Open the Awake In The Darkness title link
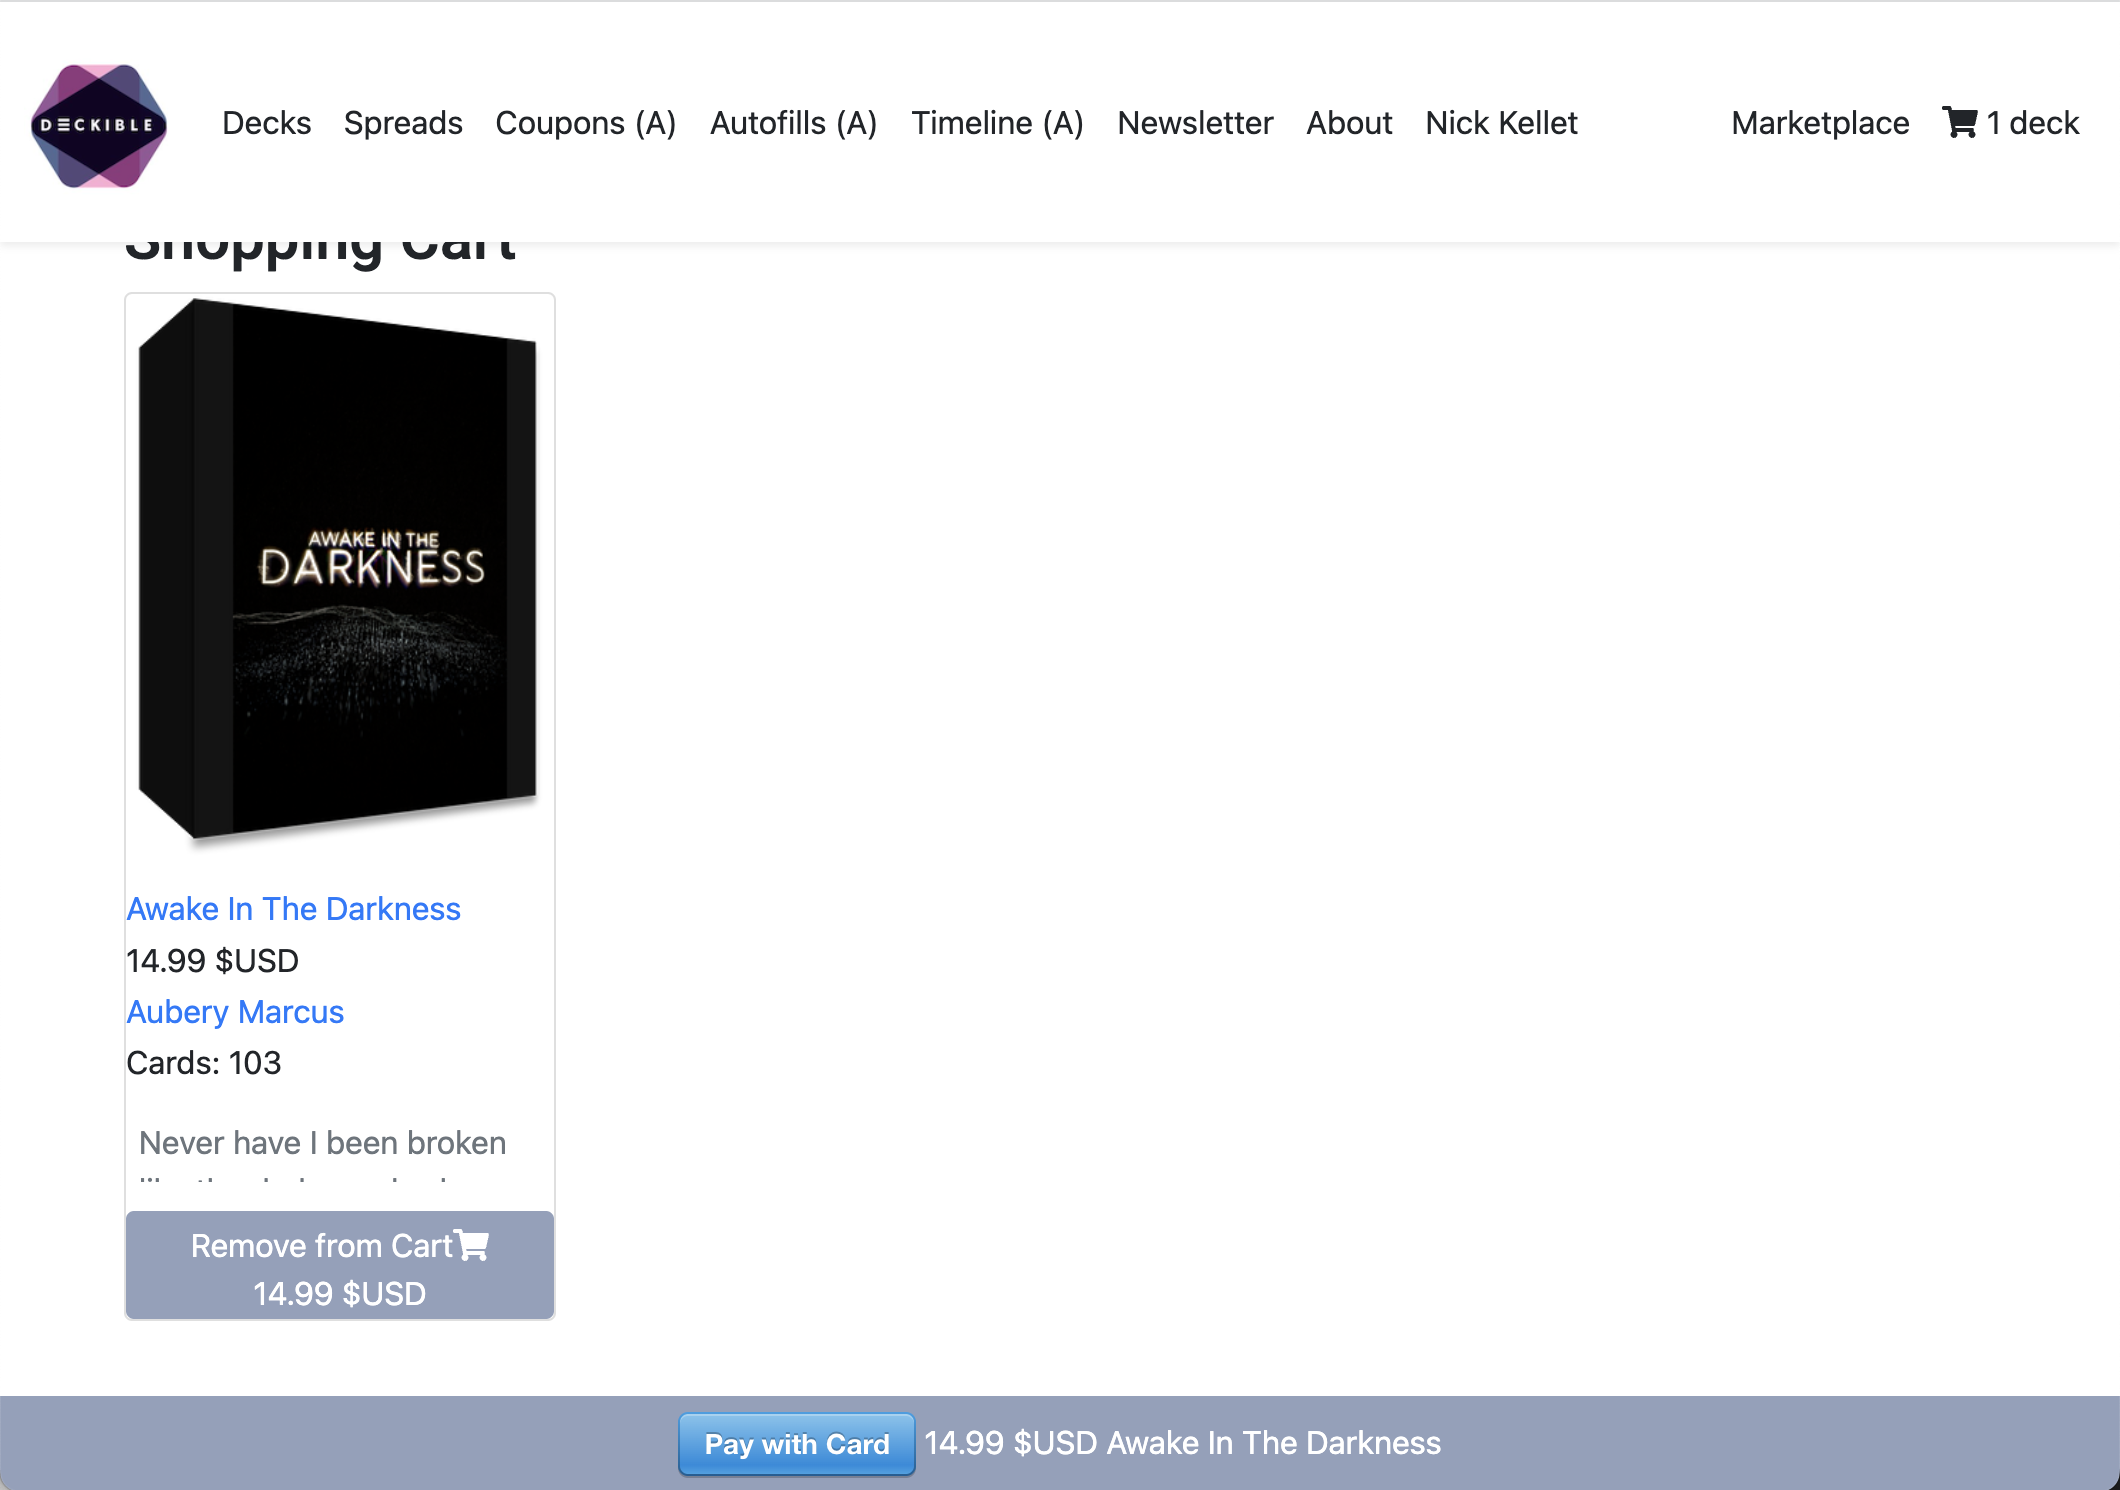 tap(293, 909)
